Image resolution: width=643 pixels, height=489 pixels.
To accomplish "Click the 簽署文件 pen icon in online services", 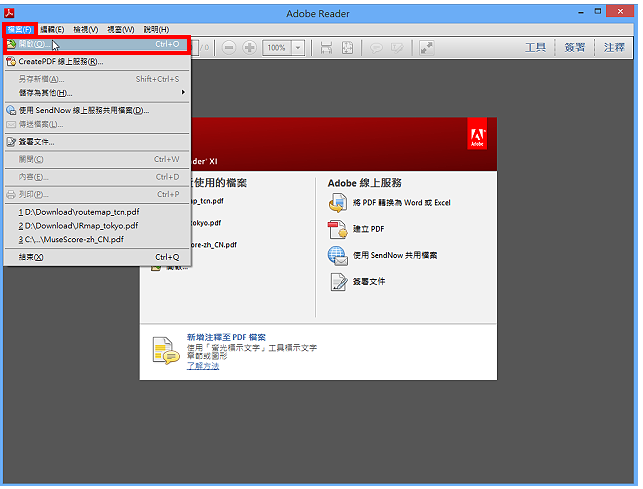I will [x=339, y=282].
